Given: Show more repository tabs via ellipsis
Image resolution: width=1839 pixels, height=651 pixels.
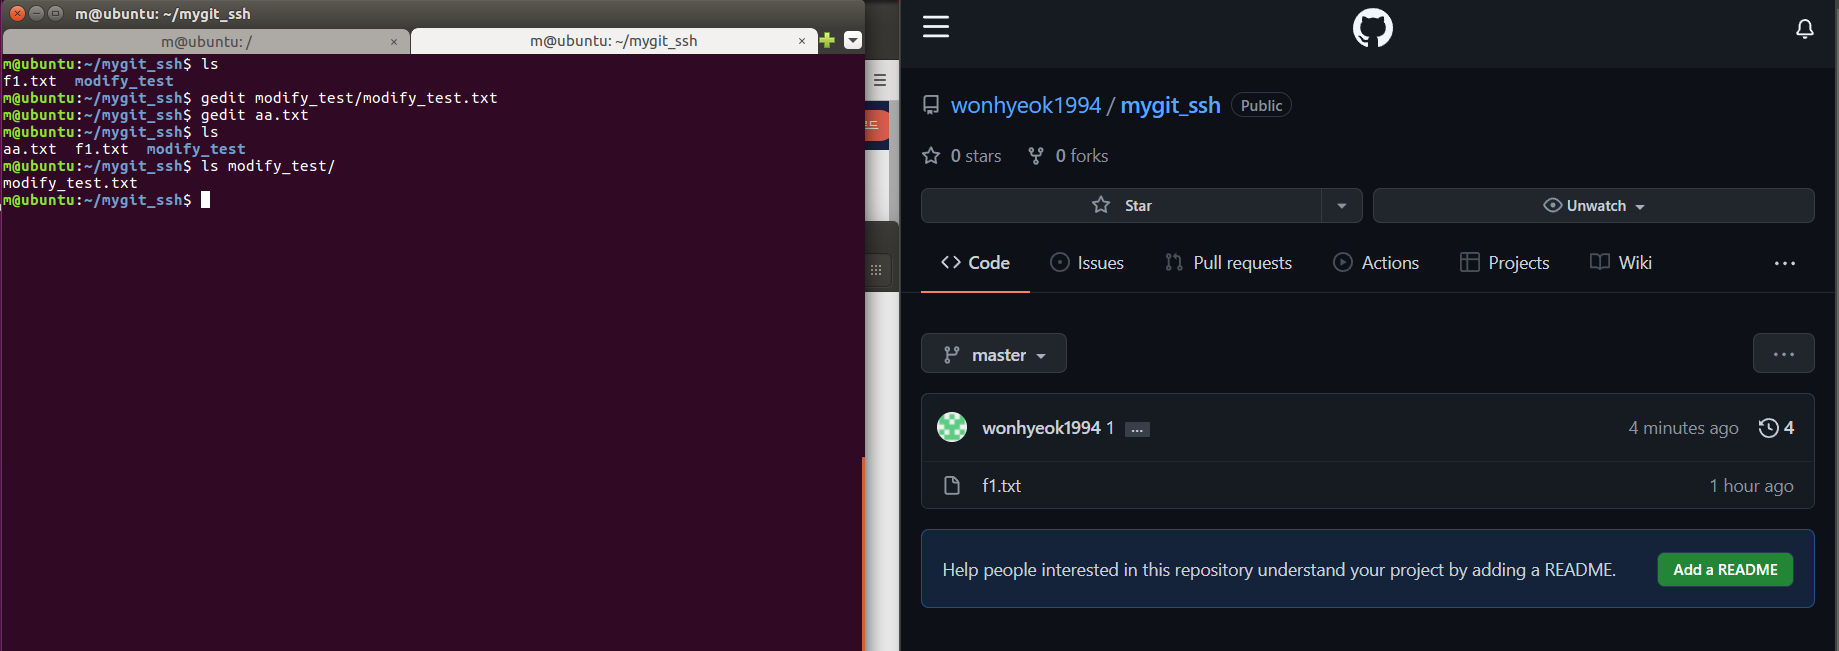Looking at the screenshot, I should click(x=1785, y=263).
